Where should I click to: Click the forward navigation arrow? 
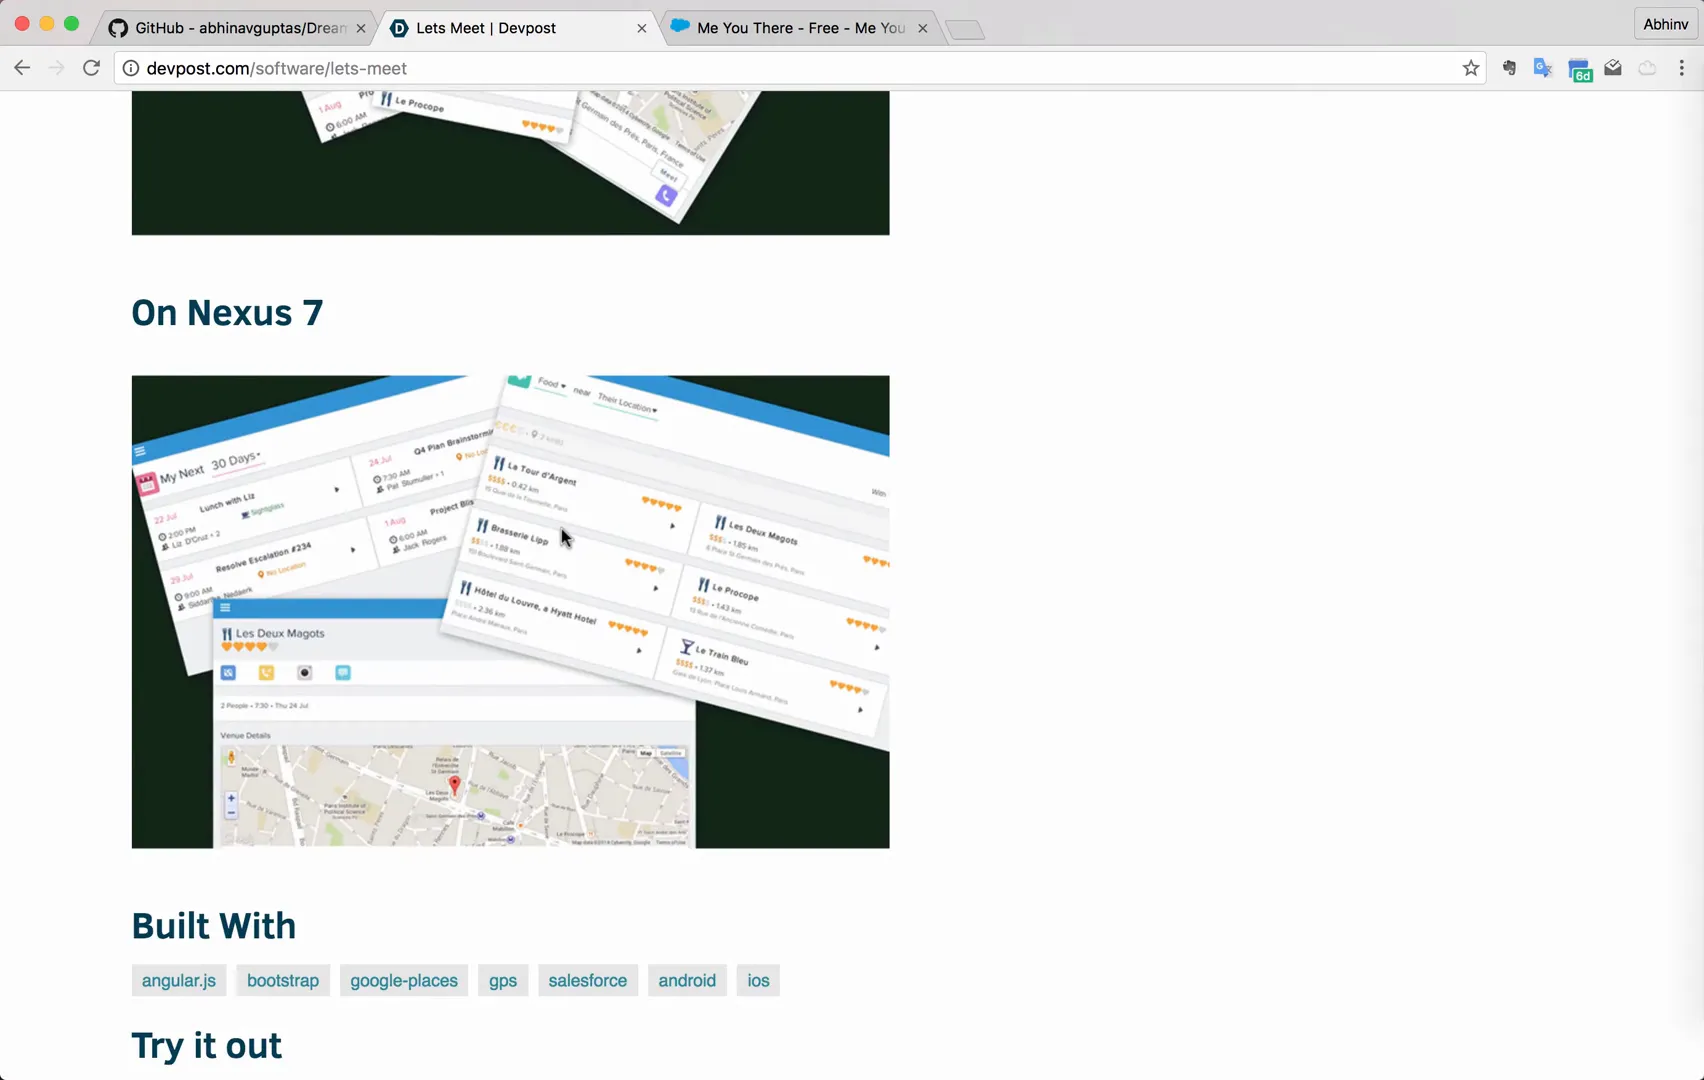56,68
